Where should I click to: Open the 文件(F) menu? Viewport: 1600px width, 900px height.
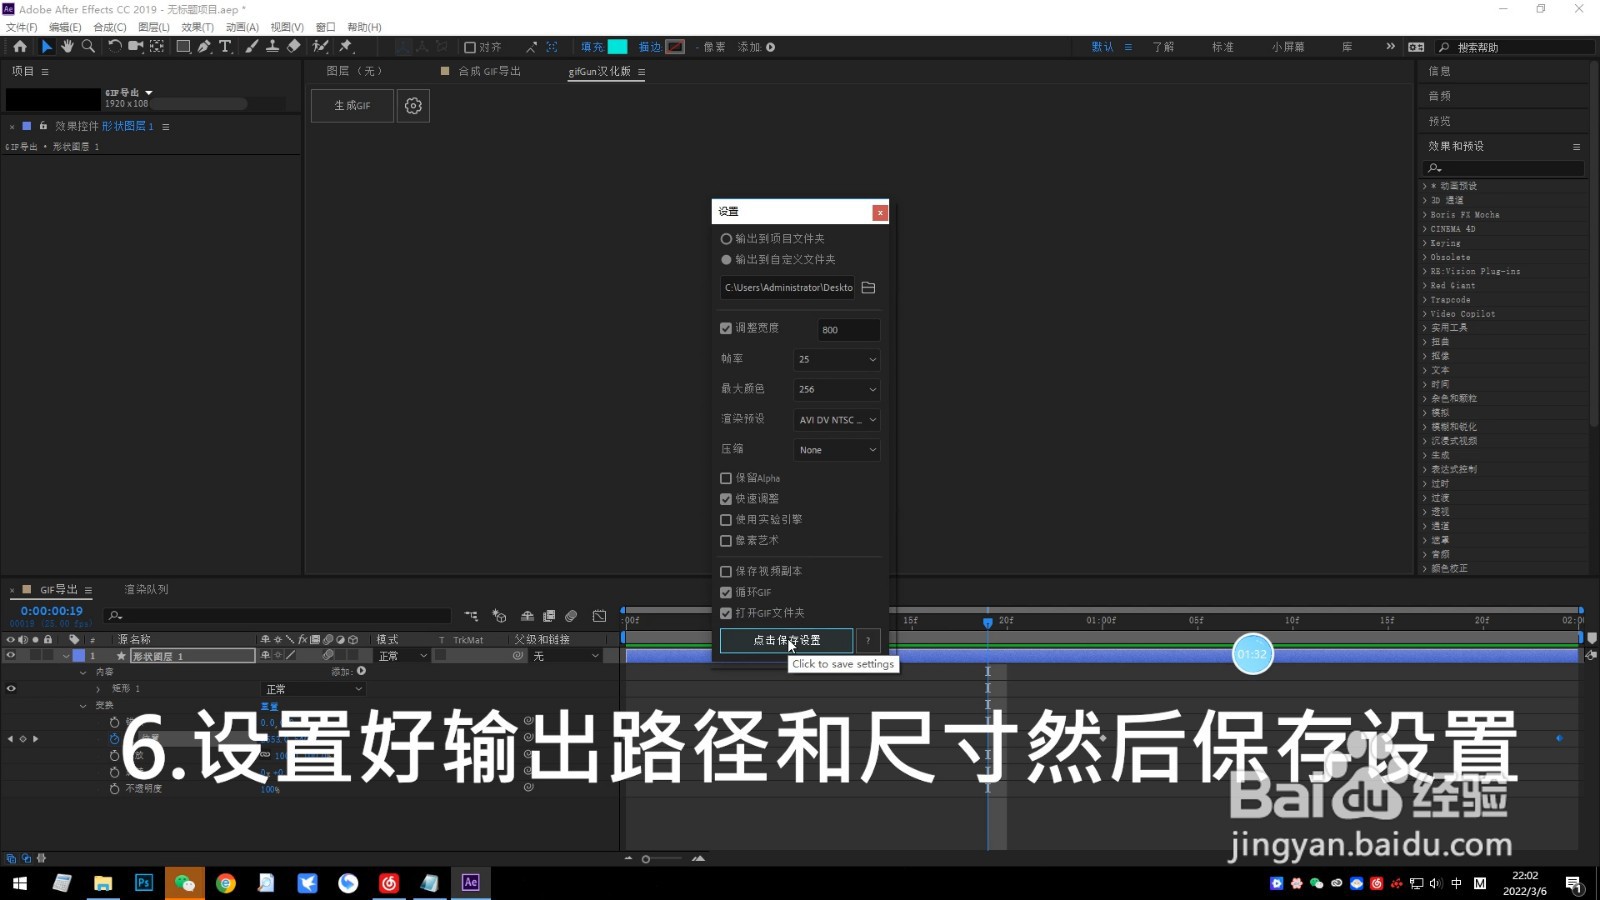point(22,27)
